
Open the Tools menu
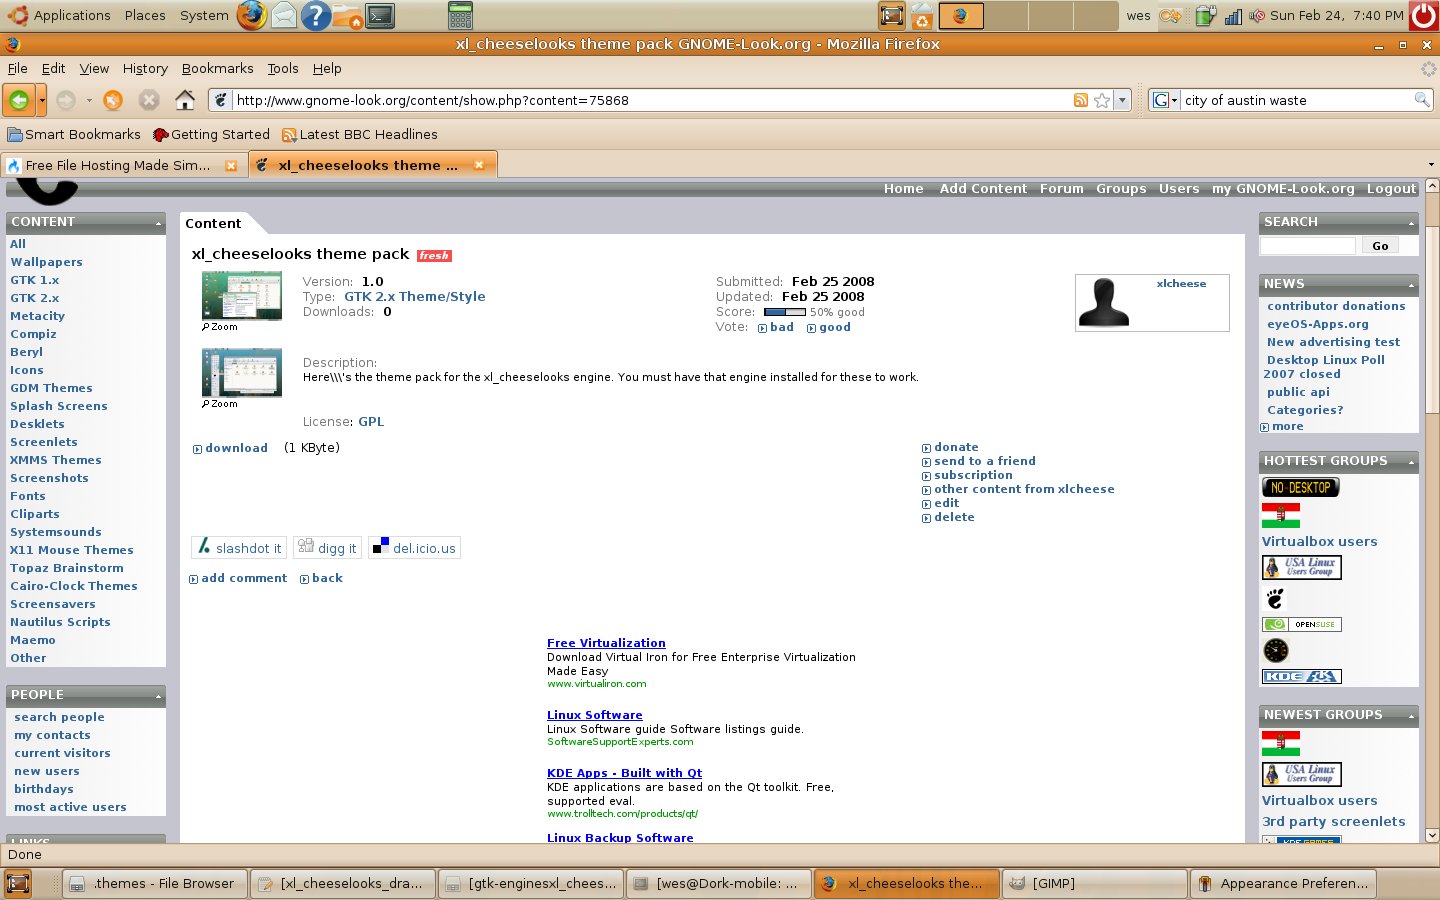(x=283, y=68)
